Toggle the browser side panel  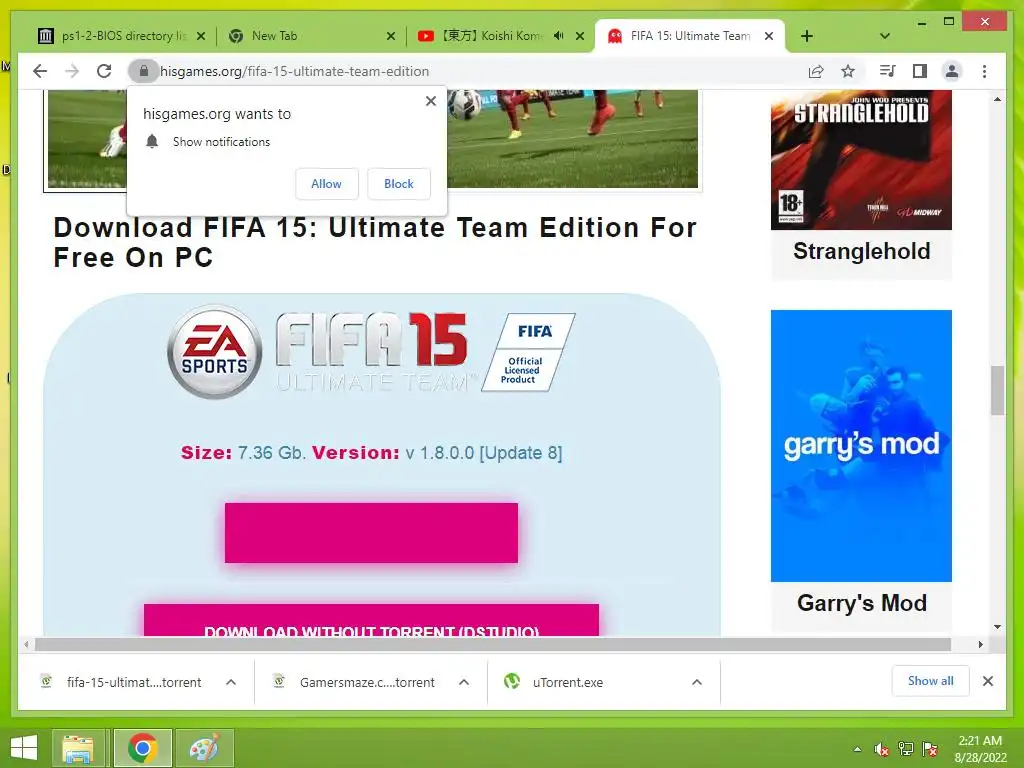point(920,71)
